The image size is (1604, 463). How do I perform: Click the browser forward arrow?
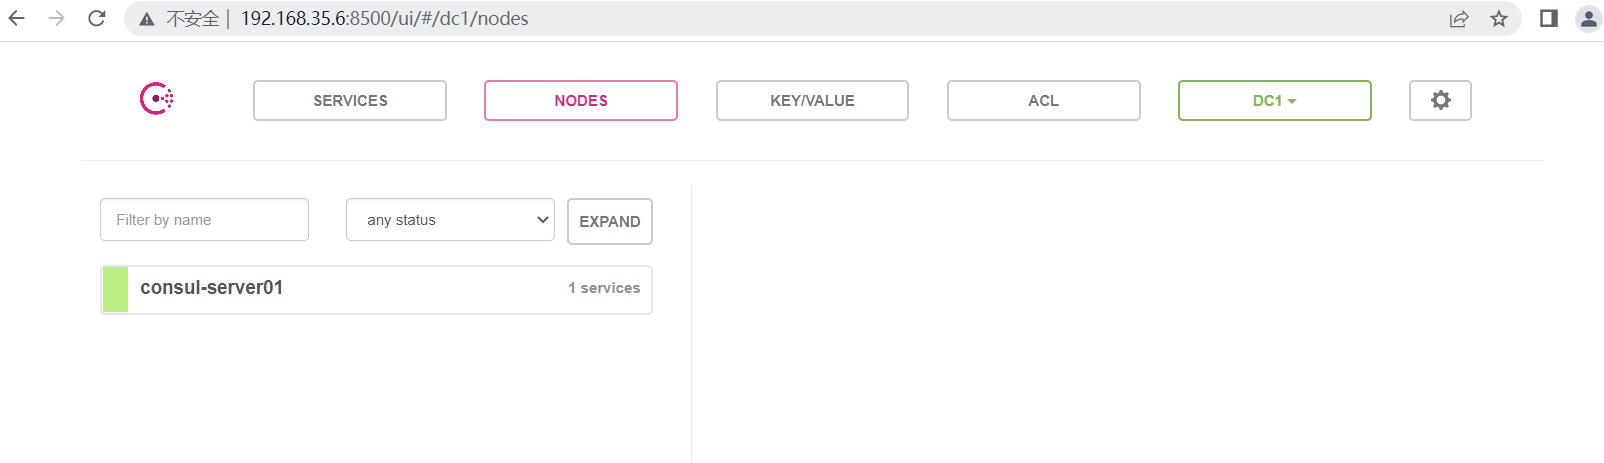(x=56, y=18)
